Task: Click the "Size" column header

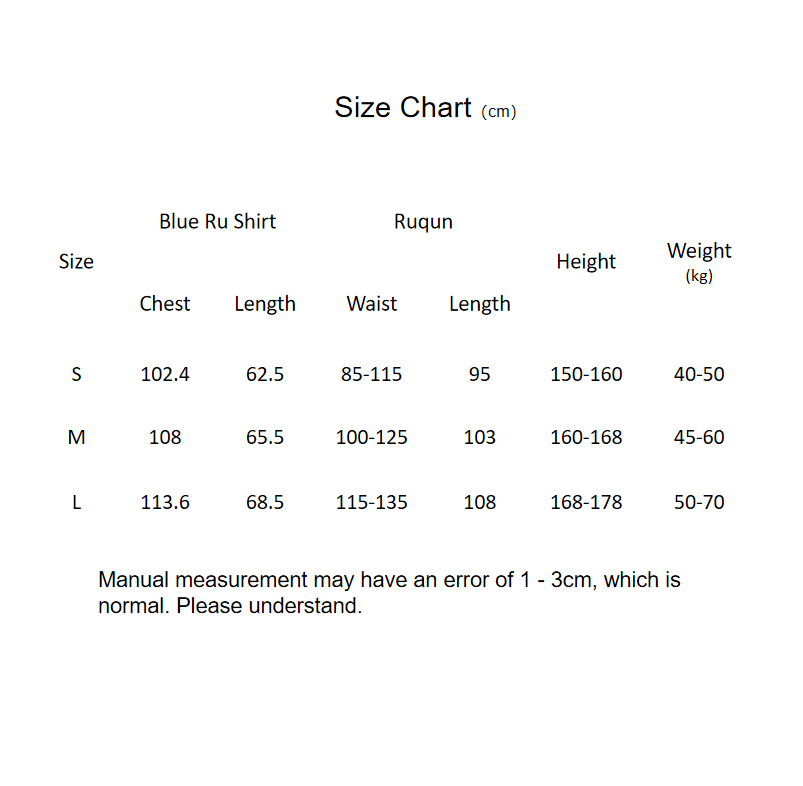Action: (76, 262)
